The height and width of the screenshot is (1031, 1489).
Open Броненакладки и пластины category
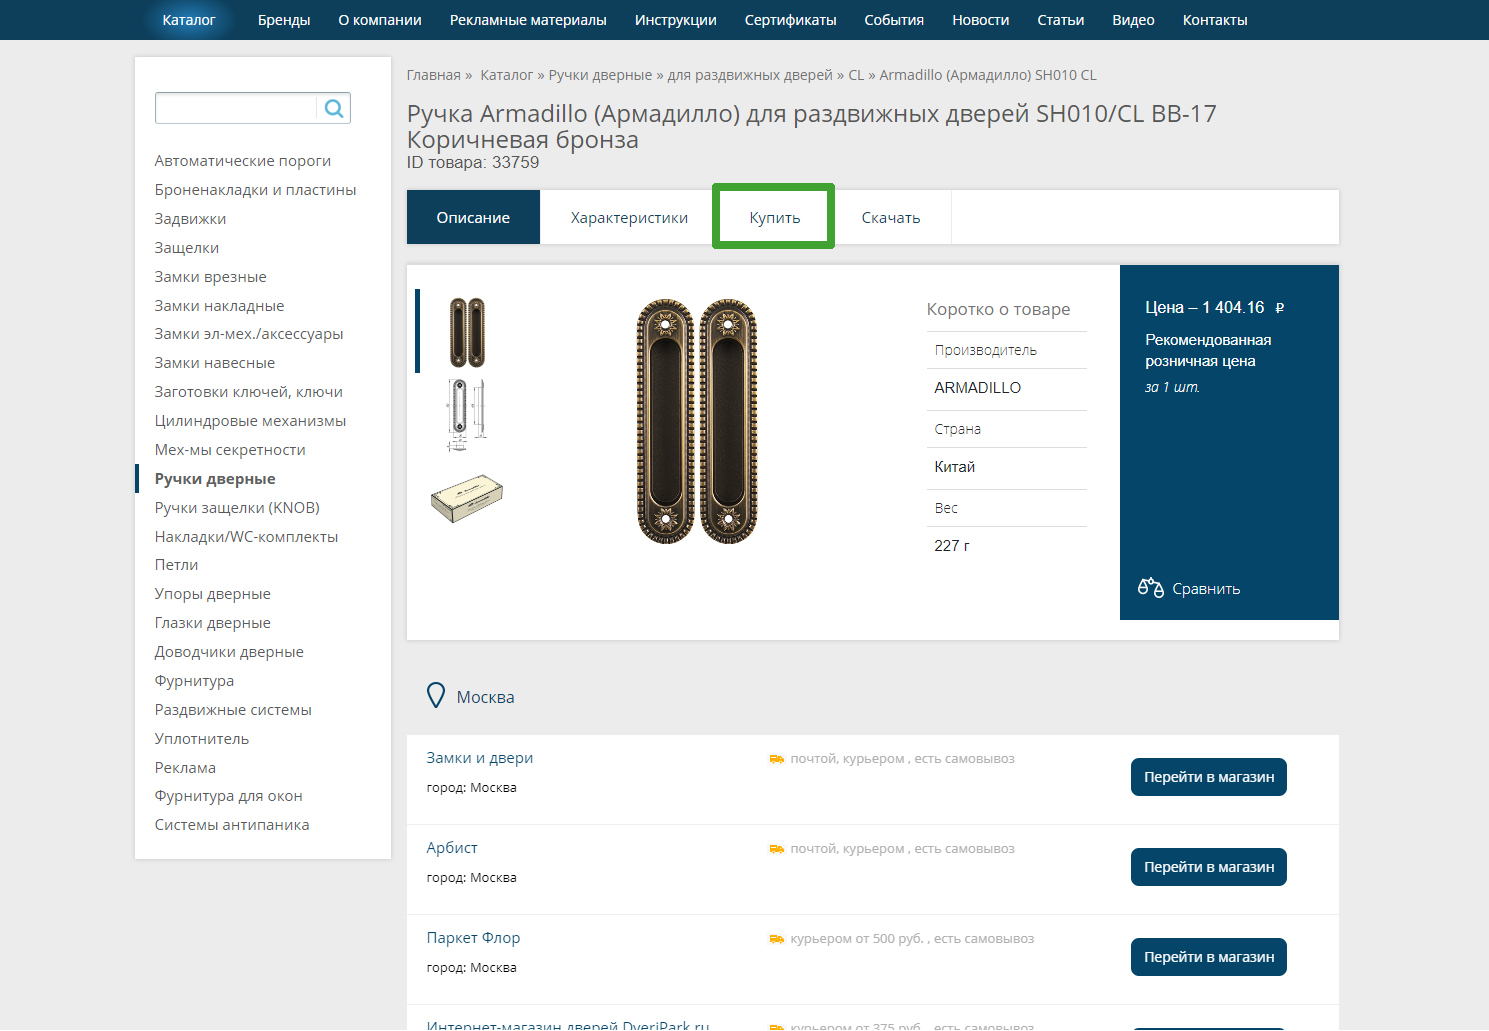pos(256,190)
